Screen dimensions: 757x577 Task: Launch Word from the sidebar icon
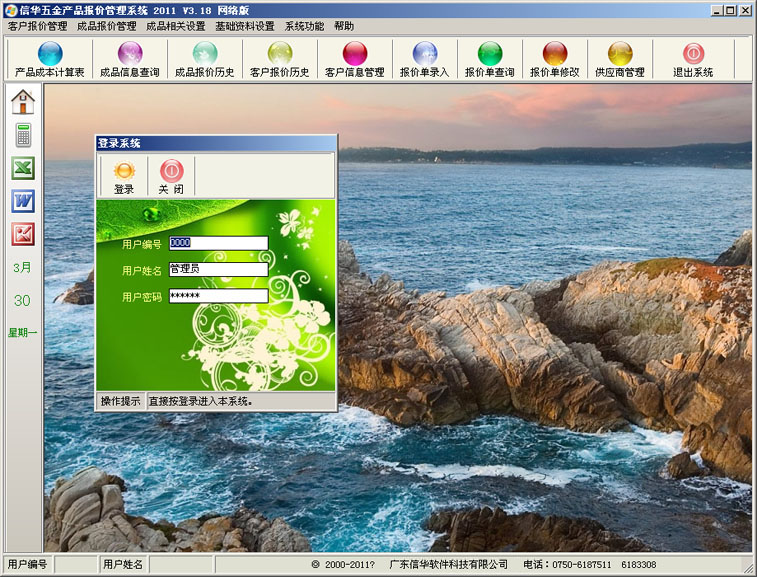23,201
